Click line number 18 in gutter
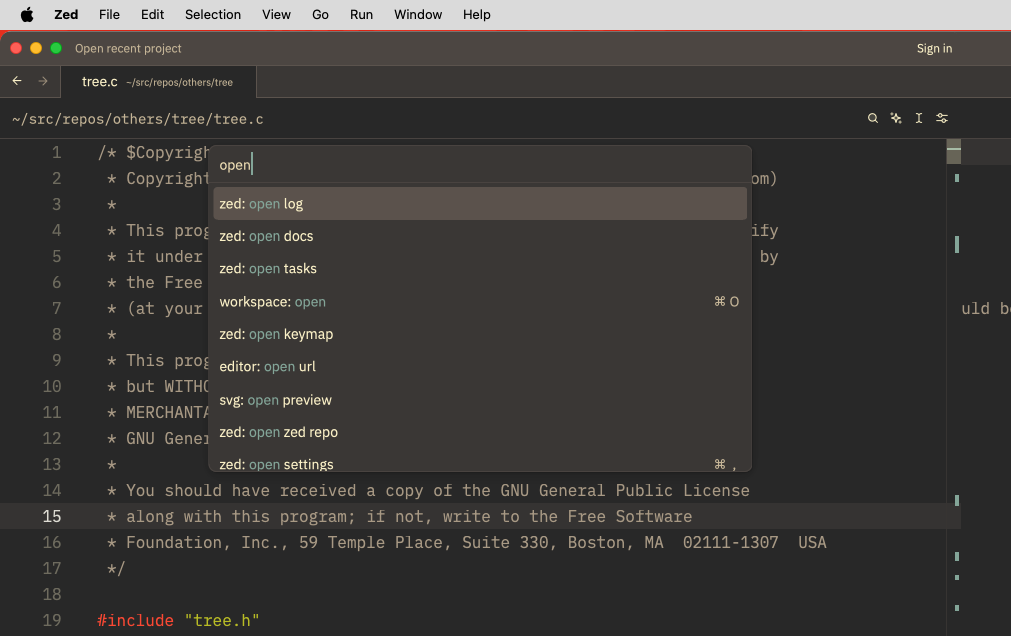1011x636 pixels. click(x=52, y=594)
